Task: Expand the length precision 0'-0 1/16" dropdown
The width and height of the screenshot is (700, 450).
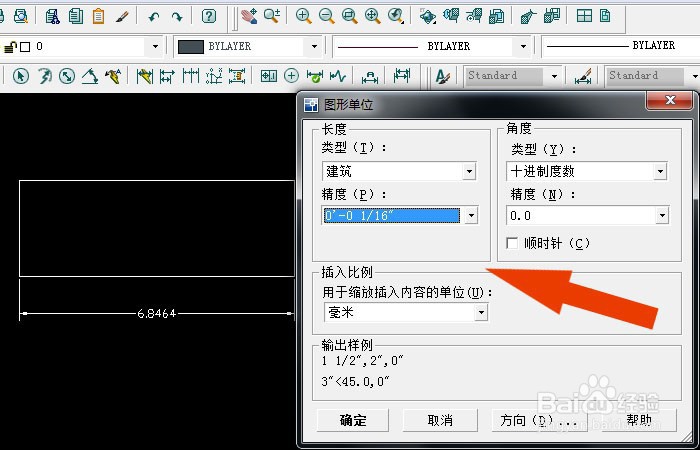Action: 471,216
